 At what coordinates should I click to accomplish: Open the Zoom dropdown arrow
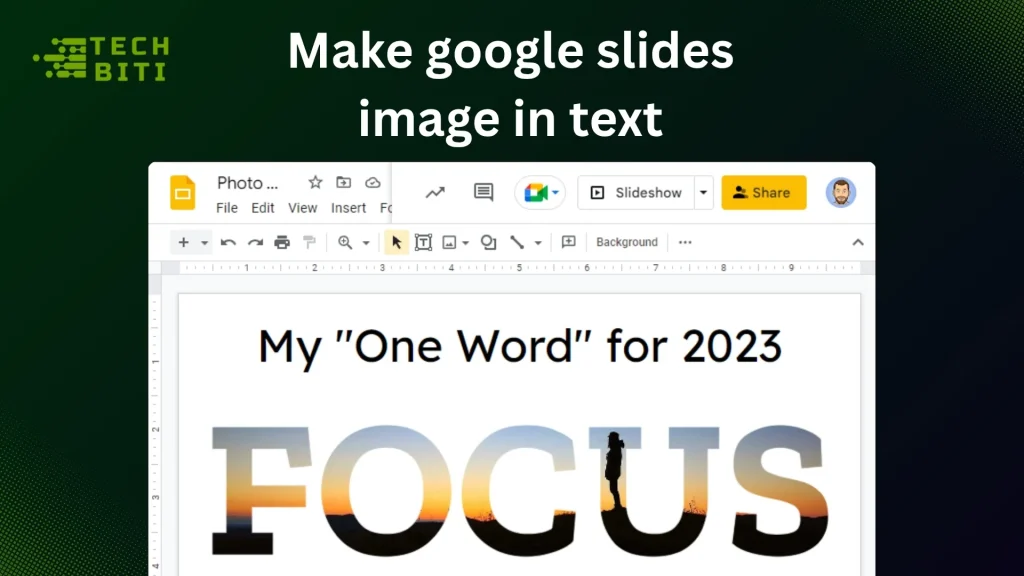(x=366, y=242)
